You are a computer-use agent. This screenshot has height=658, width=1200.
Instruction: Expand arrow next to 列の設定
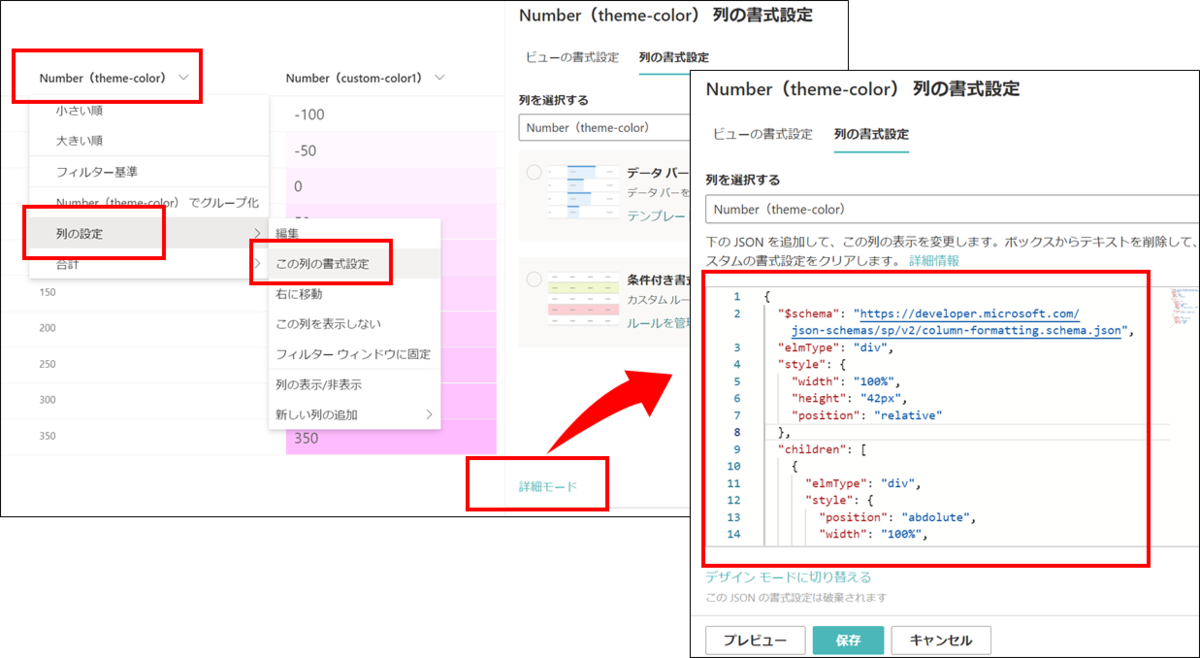258,233
